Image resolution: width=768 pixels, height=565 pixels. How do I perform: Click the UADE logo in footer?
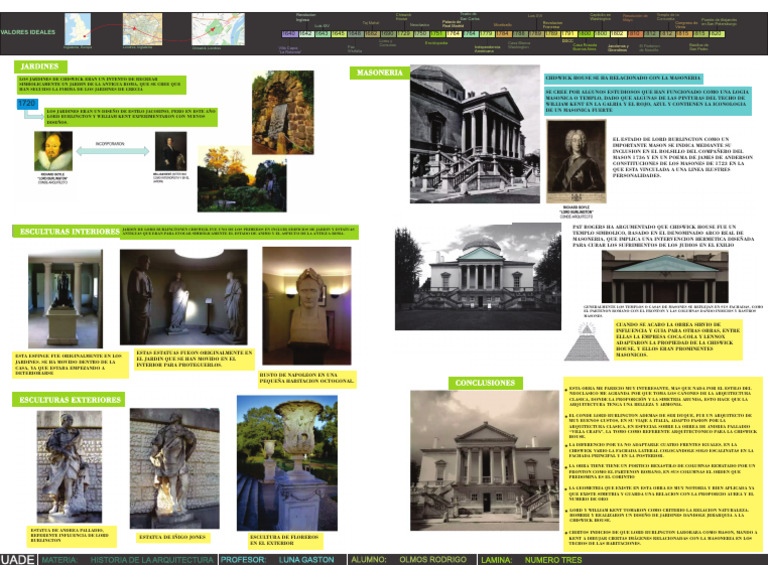tap(18, 559)
